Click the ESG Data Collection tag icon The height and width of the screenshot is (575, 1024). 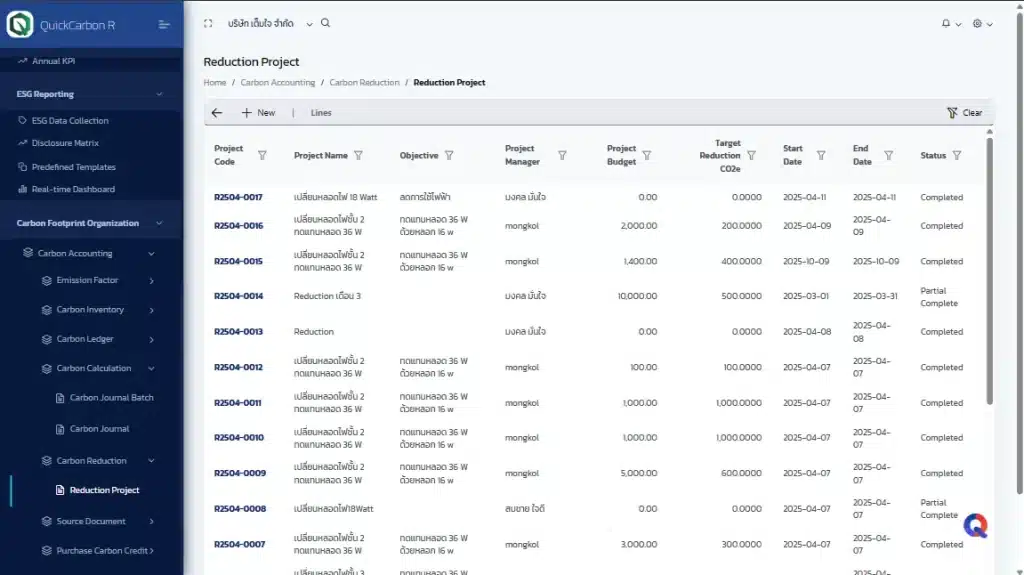click(22, 121)
